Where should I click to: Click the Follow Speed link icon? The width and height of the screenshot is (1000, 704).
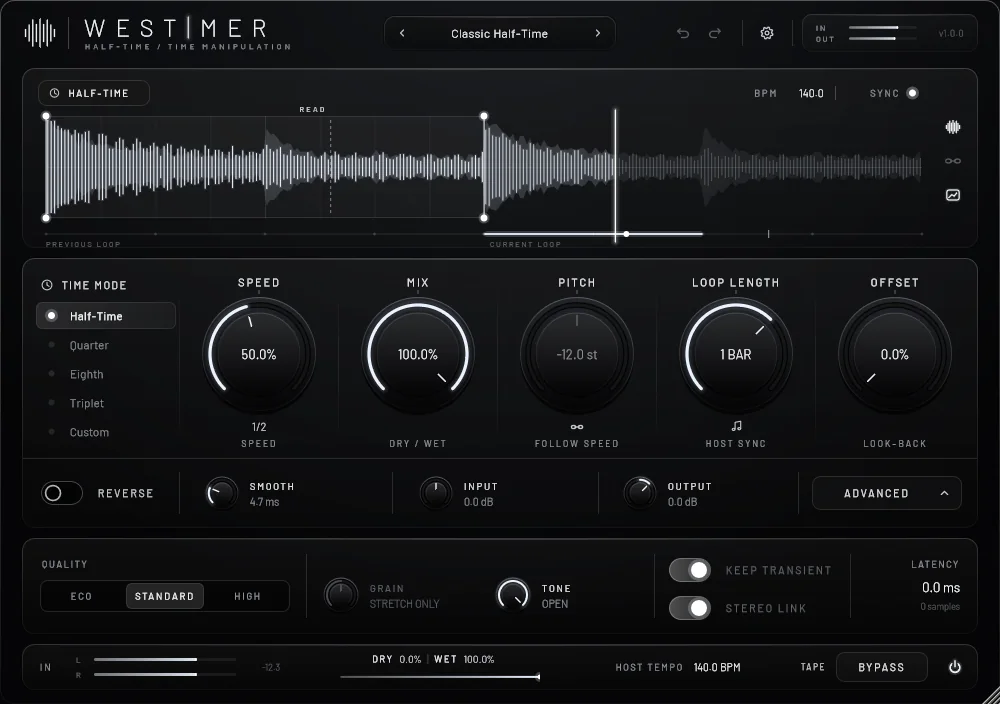click(577, 427)
